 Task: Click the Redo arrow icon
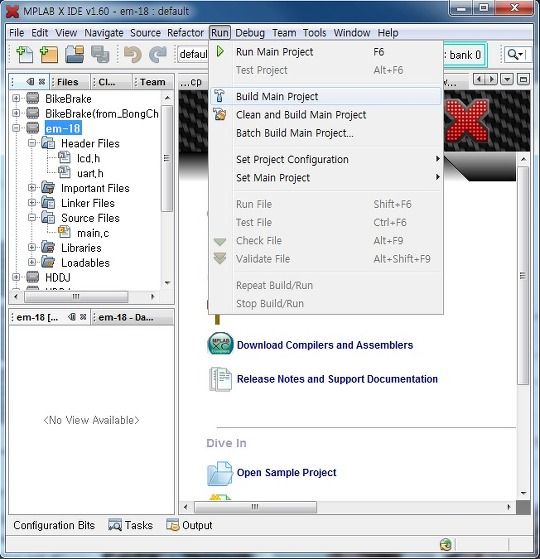tap(158, 55)
